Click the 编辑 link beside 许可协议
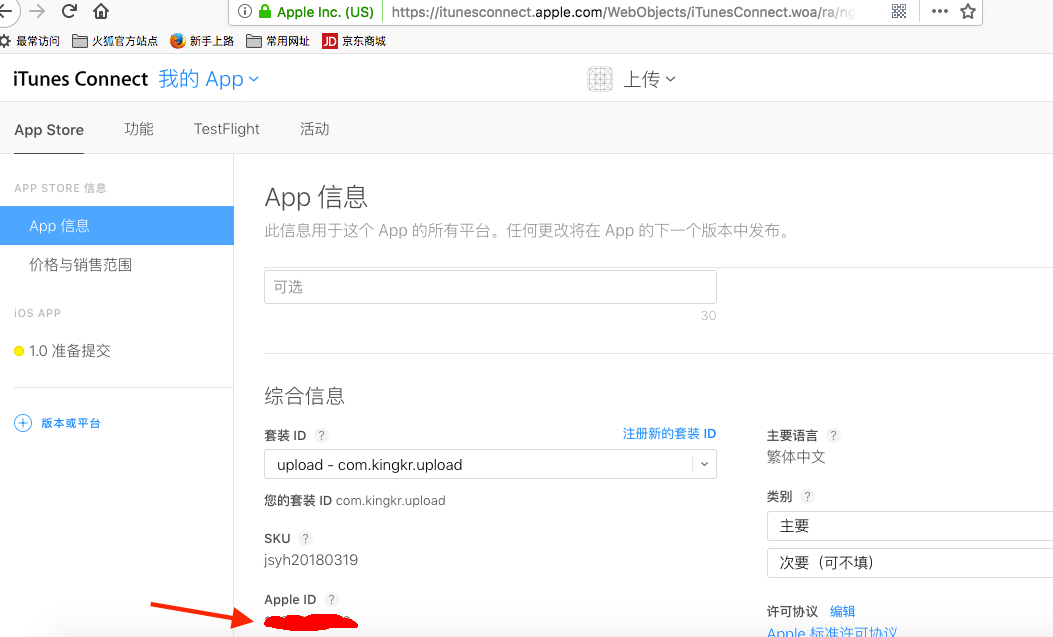Image resolution: width=1053 pixels, height=637 pixels. (x=842, y=611)
